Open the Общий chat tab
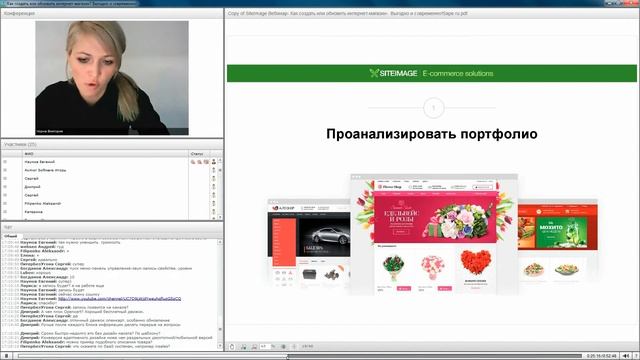Image resolution: width=640 pixels, height=360 pixels. tap(11, 236)
